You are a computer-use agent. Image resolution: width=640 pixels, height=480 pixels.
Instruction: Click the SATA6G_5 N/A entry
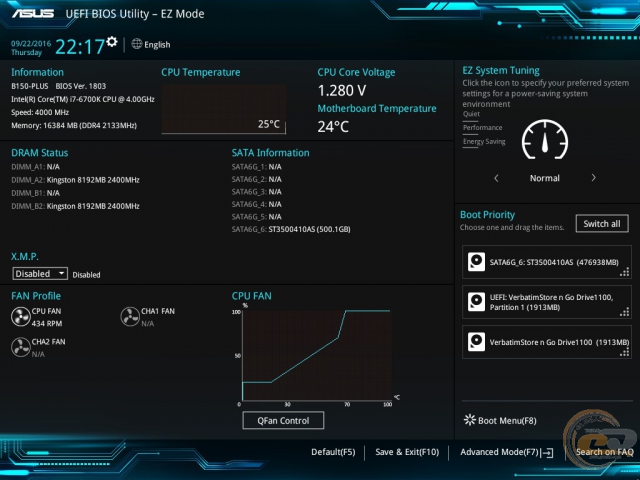pyautogui.click(x=257, y=217)
